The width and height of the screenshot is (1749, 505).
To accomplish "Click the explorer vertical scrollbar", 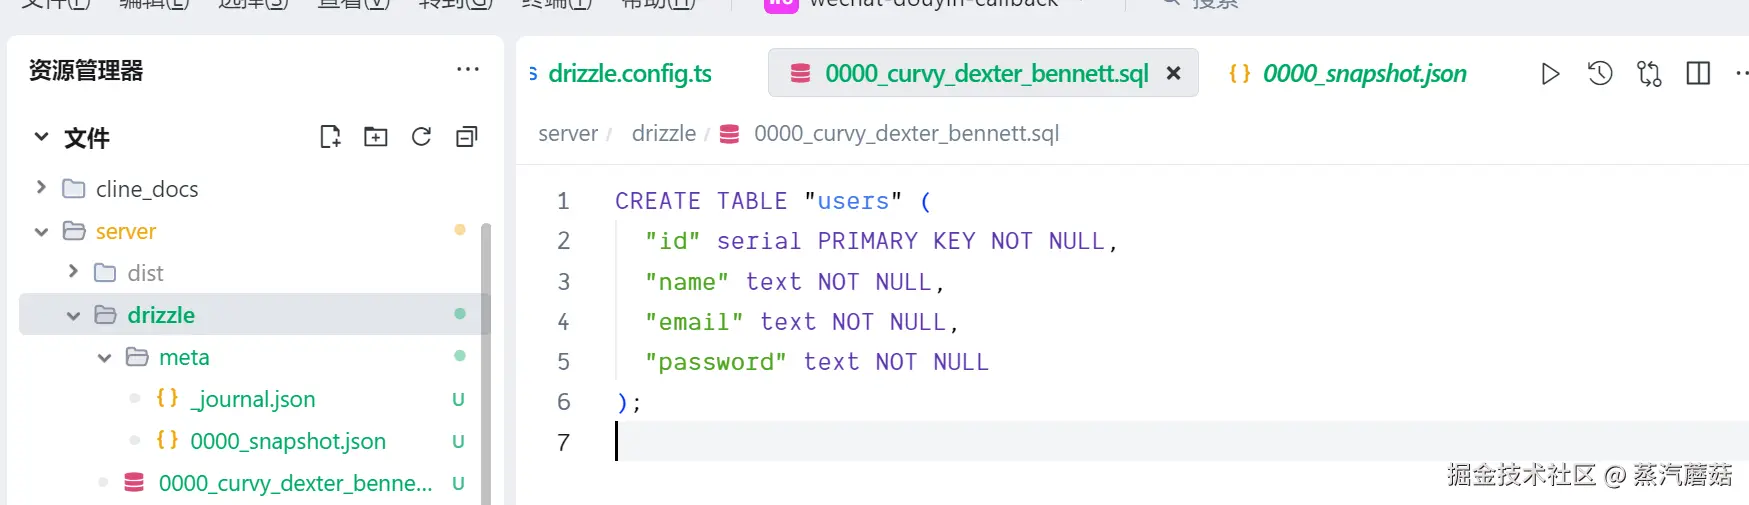I will pos(486,364).
